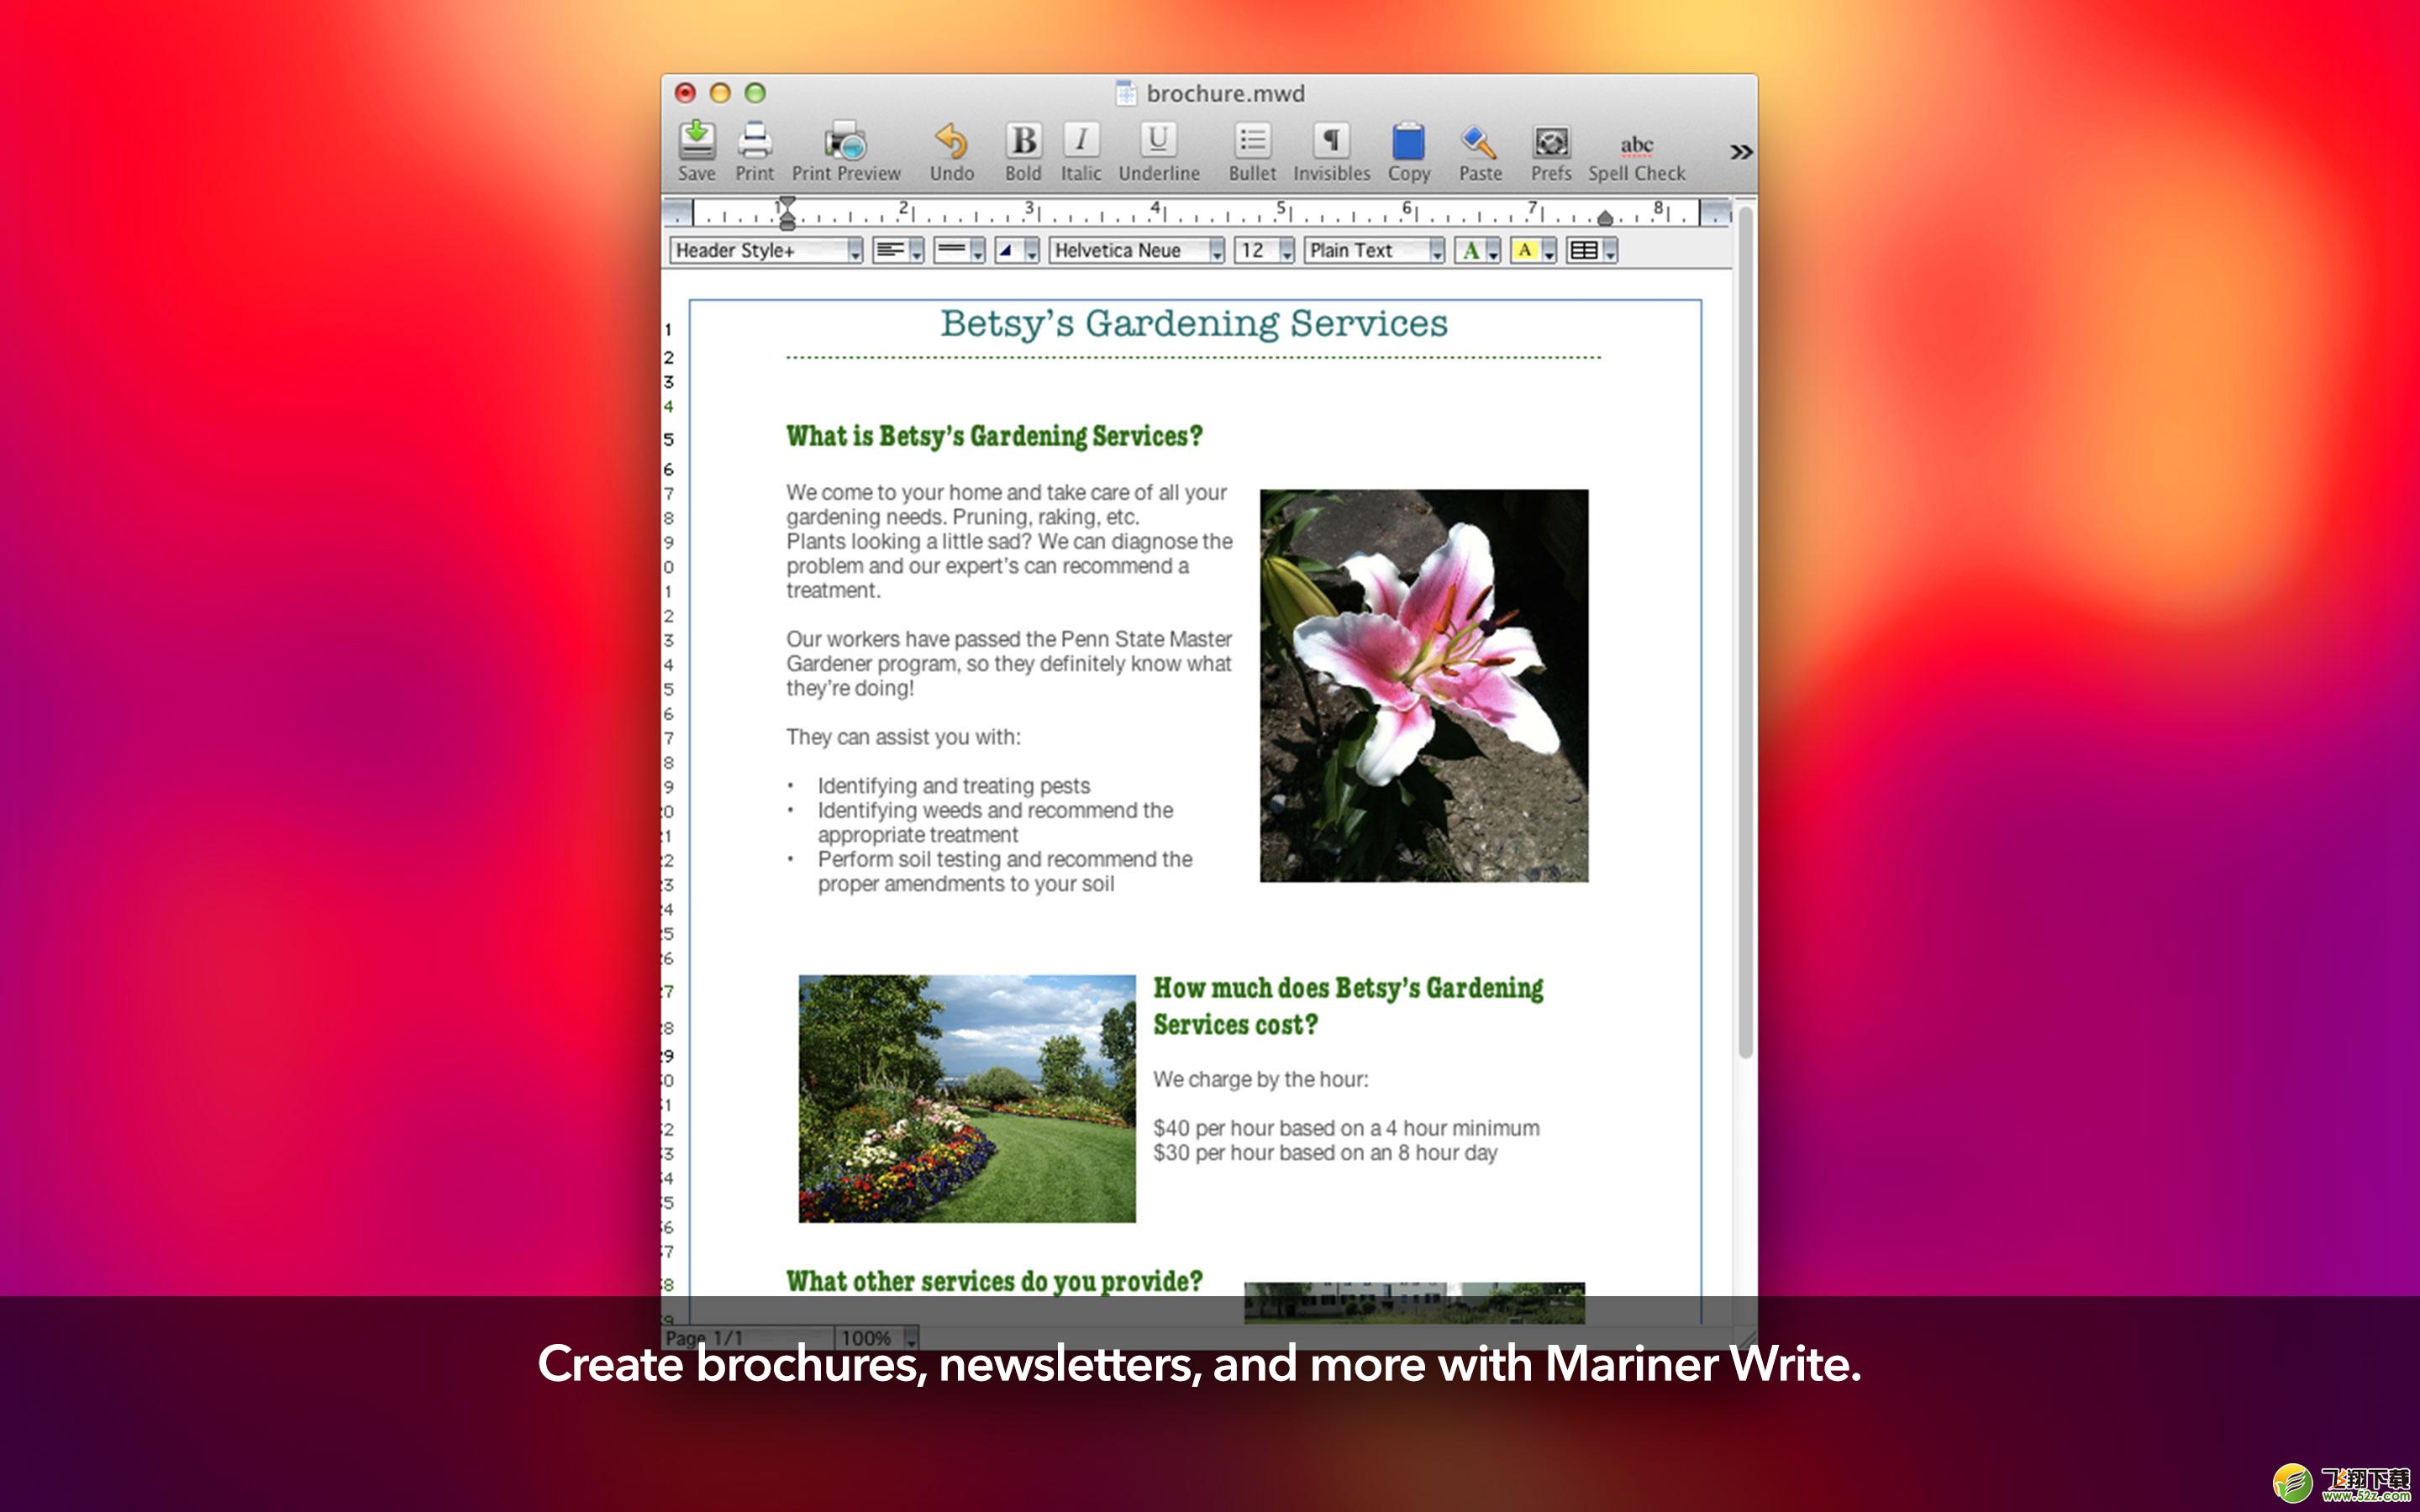This screenshot has width=2420, height=1512.
Task: Open the Plain Text style dropdown
Action: tap(1374, 250)
